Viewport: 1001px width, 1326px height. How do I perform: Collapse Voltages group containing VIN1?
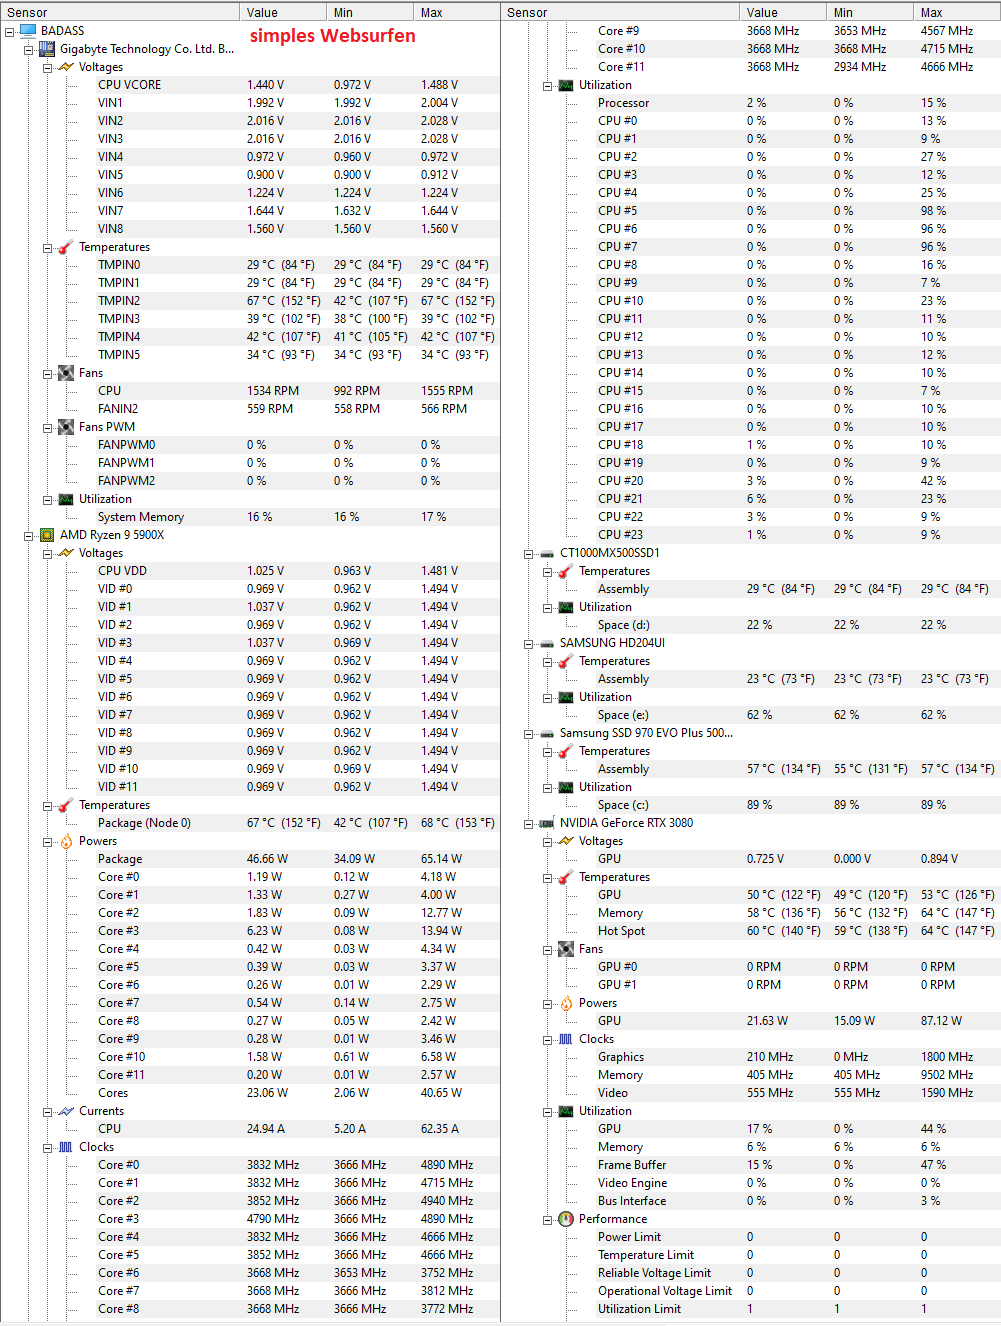[x=48, y=67]
